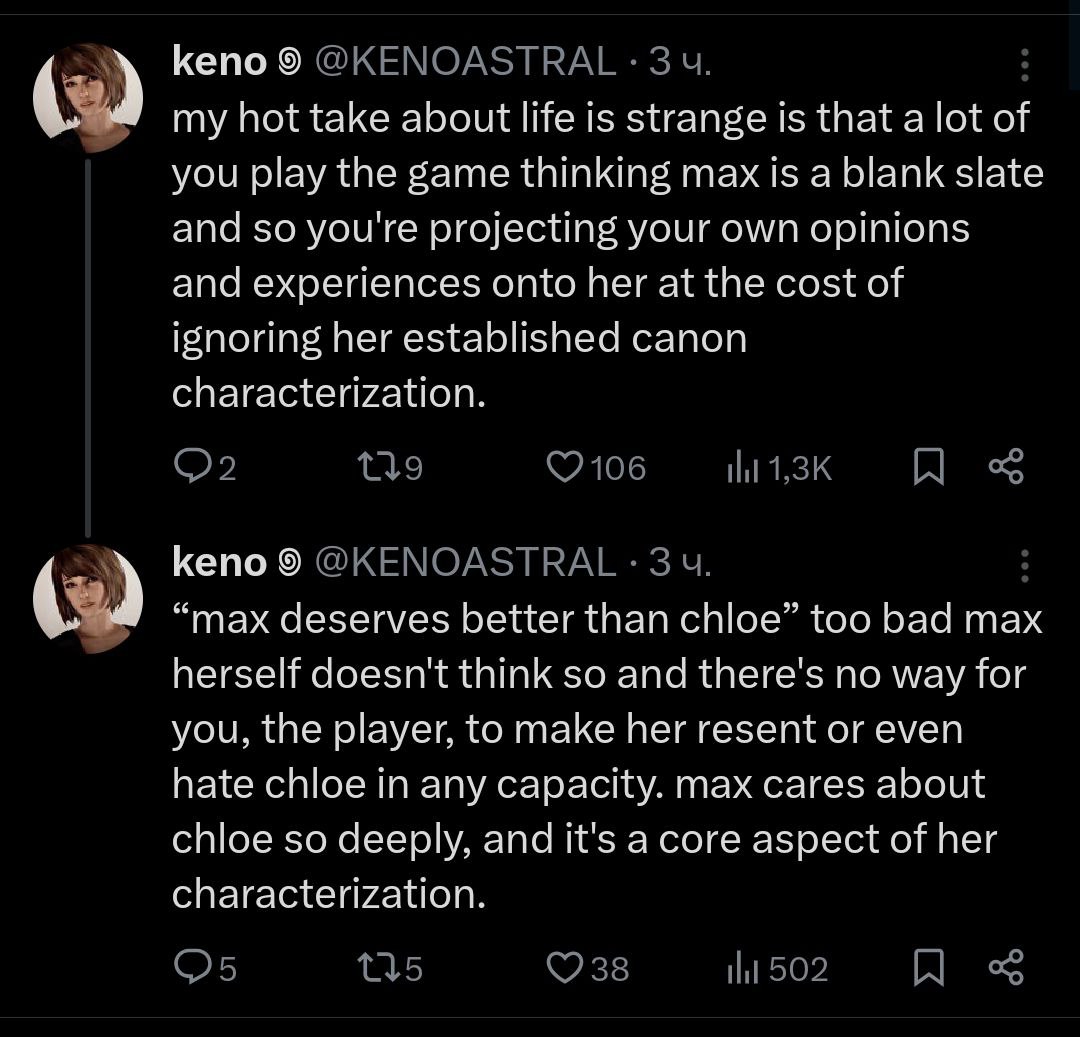This screenshot has width=1080, height=1037.
Task: Reply to the "max deserves better" tweet
Action: pos(190,968)
